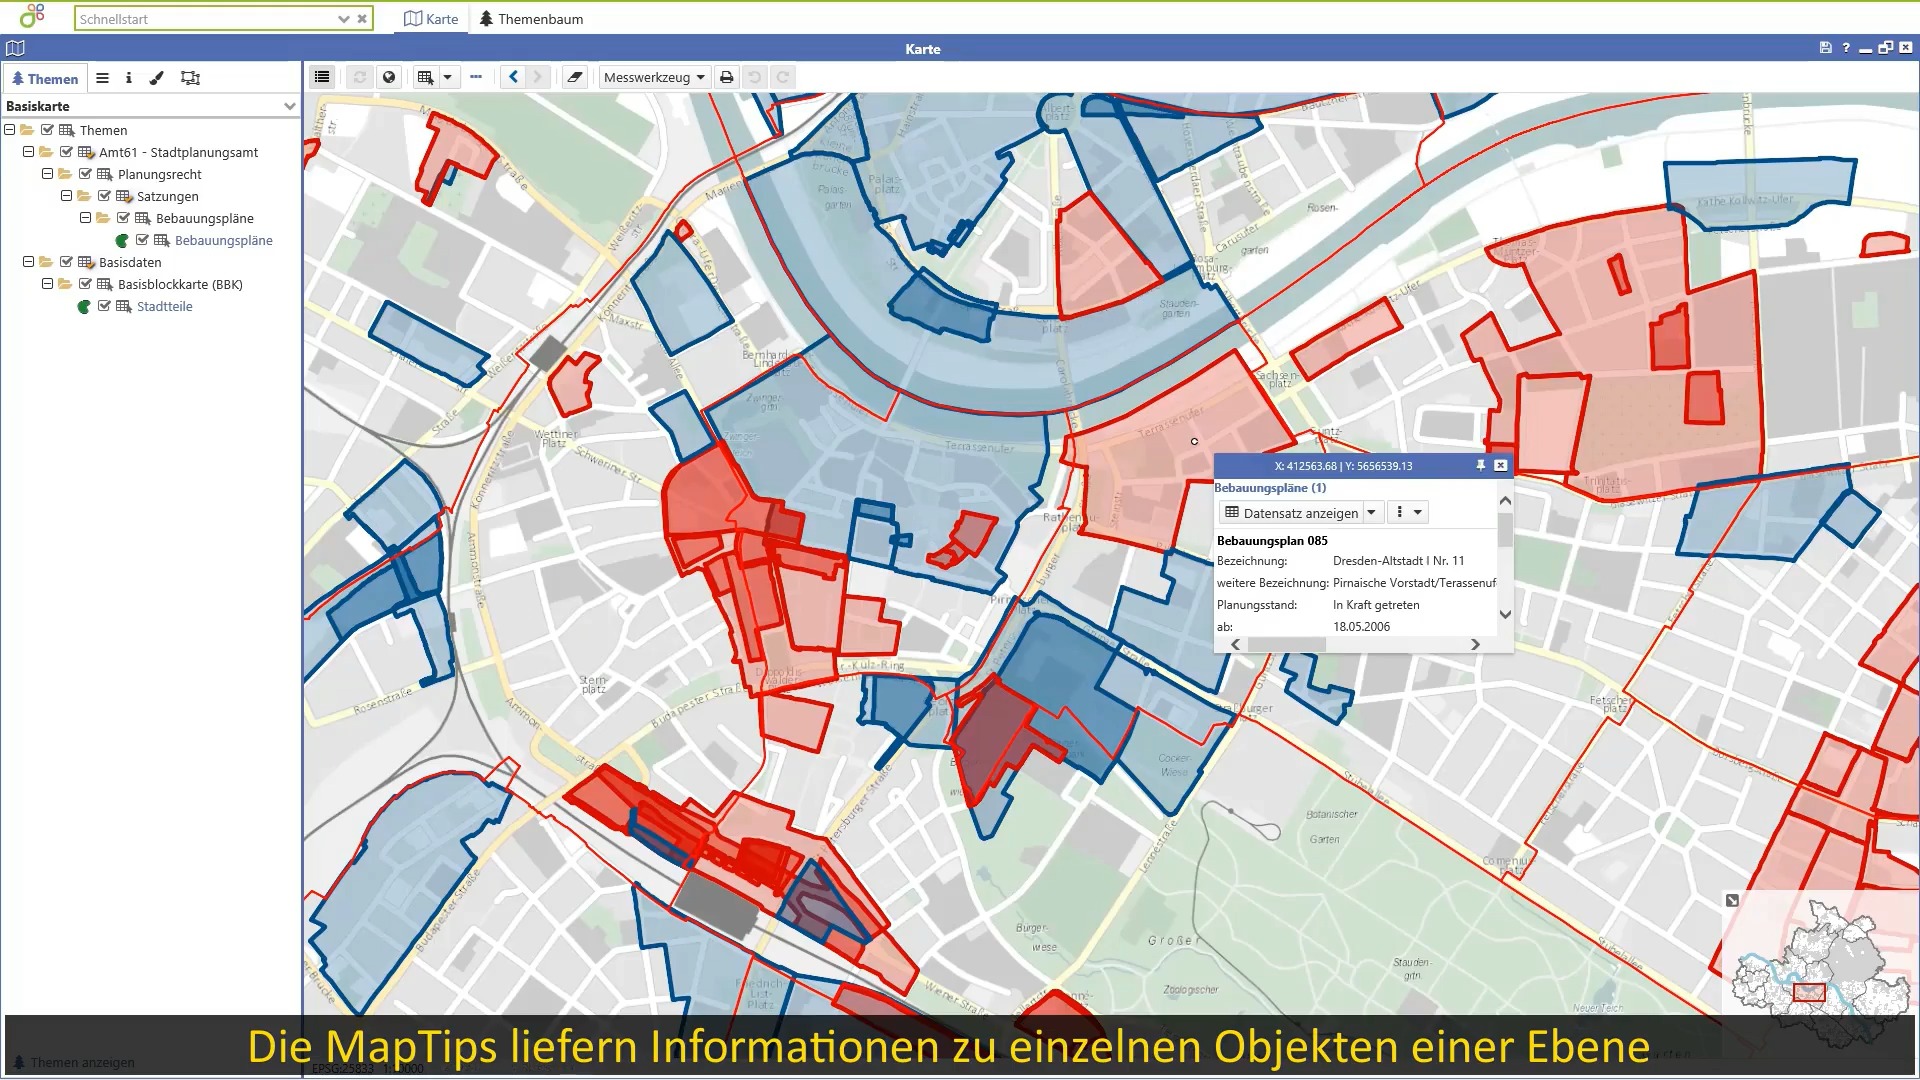Toggle the Satzungen layer checkbox
This screenshot has width=1920, height=1080.
coord(104,196)
